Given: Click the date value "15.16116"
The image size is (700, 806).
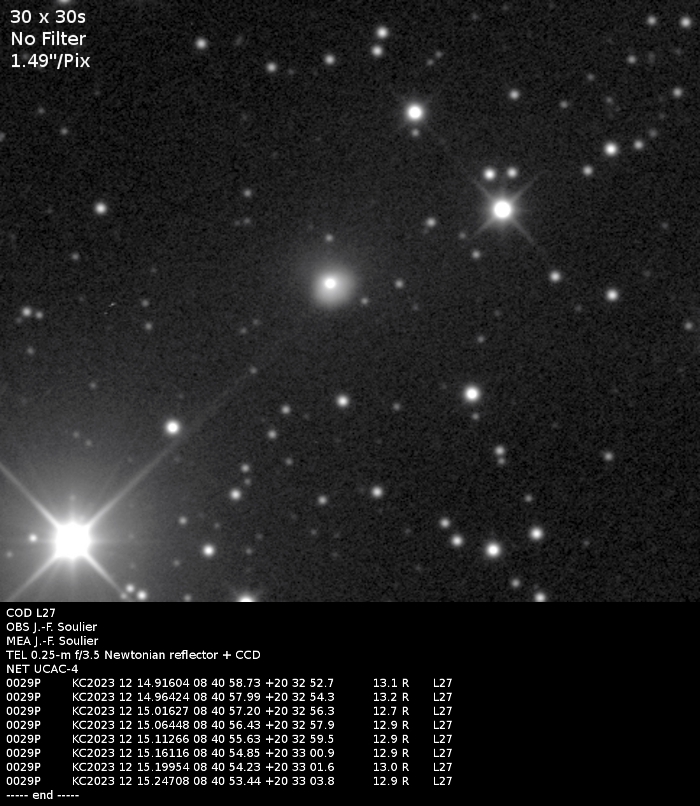Looking at the screenshot, I should [163, 753].
